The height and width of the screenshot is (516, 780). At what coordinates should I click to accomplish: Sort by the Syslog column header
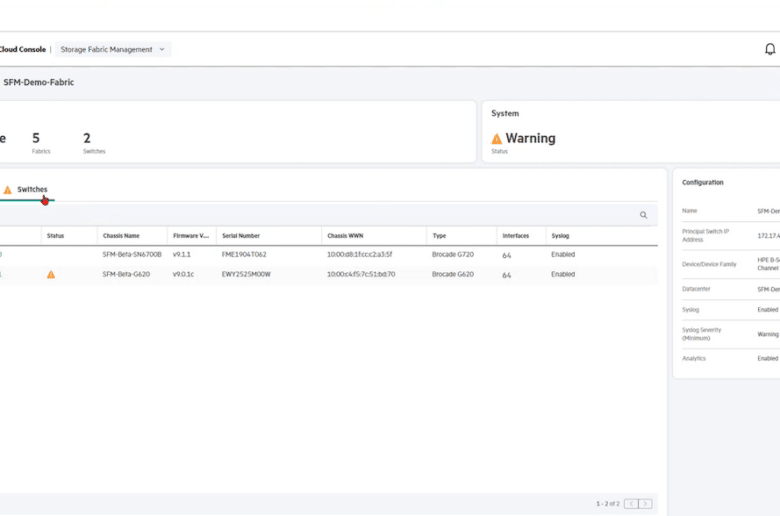coord(560,236)
